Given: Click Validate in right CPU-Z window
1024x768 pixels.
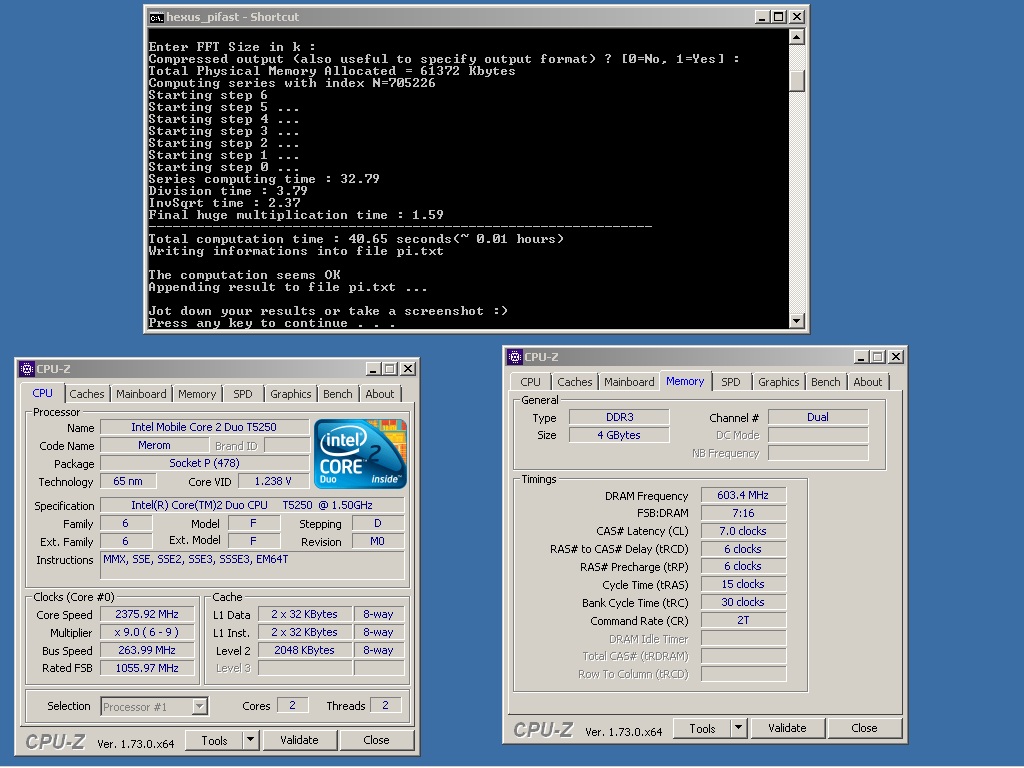Looking at the screenshot, I should (787, 729).
